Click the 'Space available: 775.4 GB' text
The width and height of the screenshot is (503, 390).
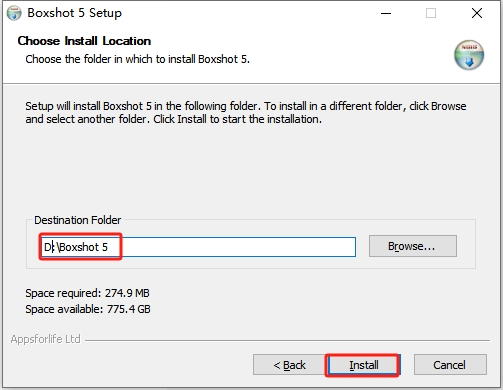coord(88,309)
